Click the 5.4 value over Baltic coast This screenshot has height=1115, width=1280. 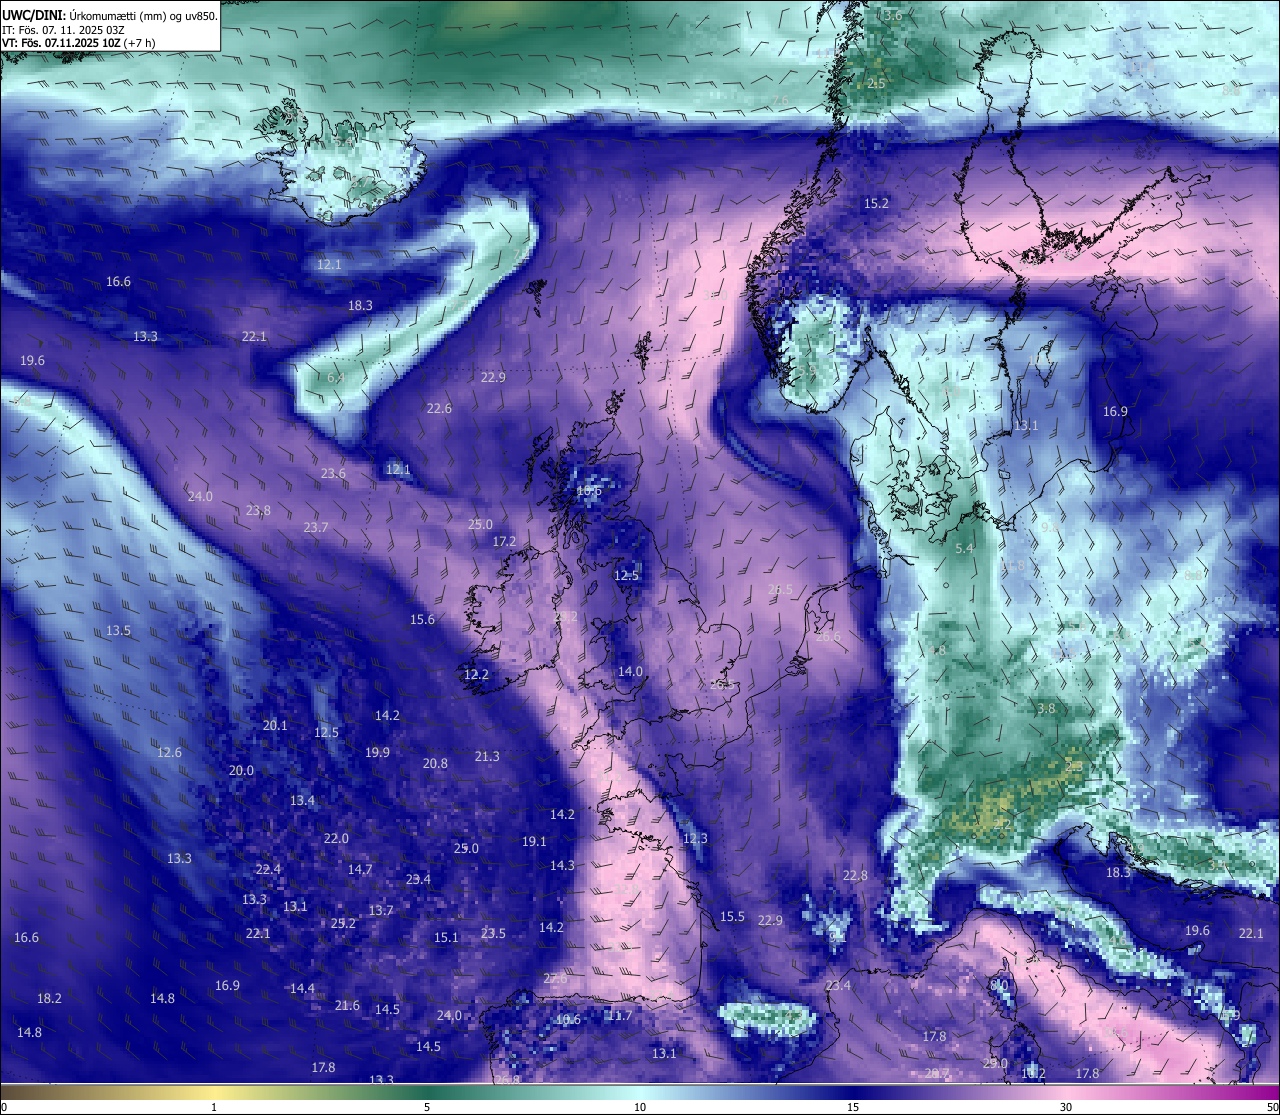pos(964,548)
